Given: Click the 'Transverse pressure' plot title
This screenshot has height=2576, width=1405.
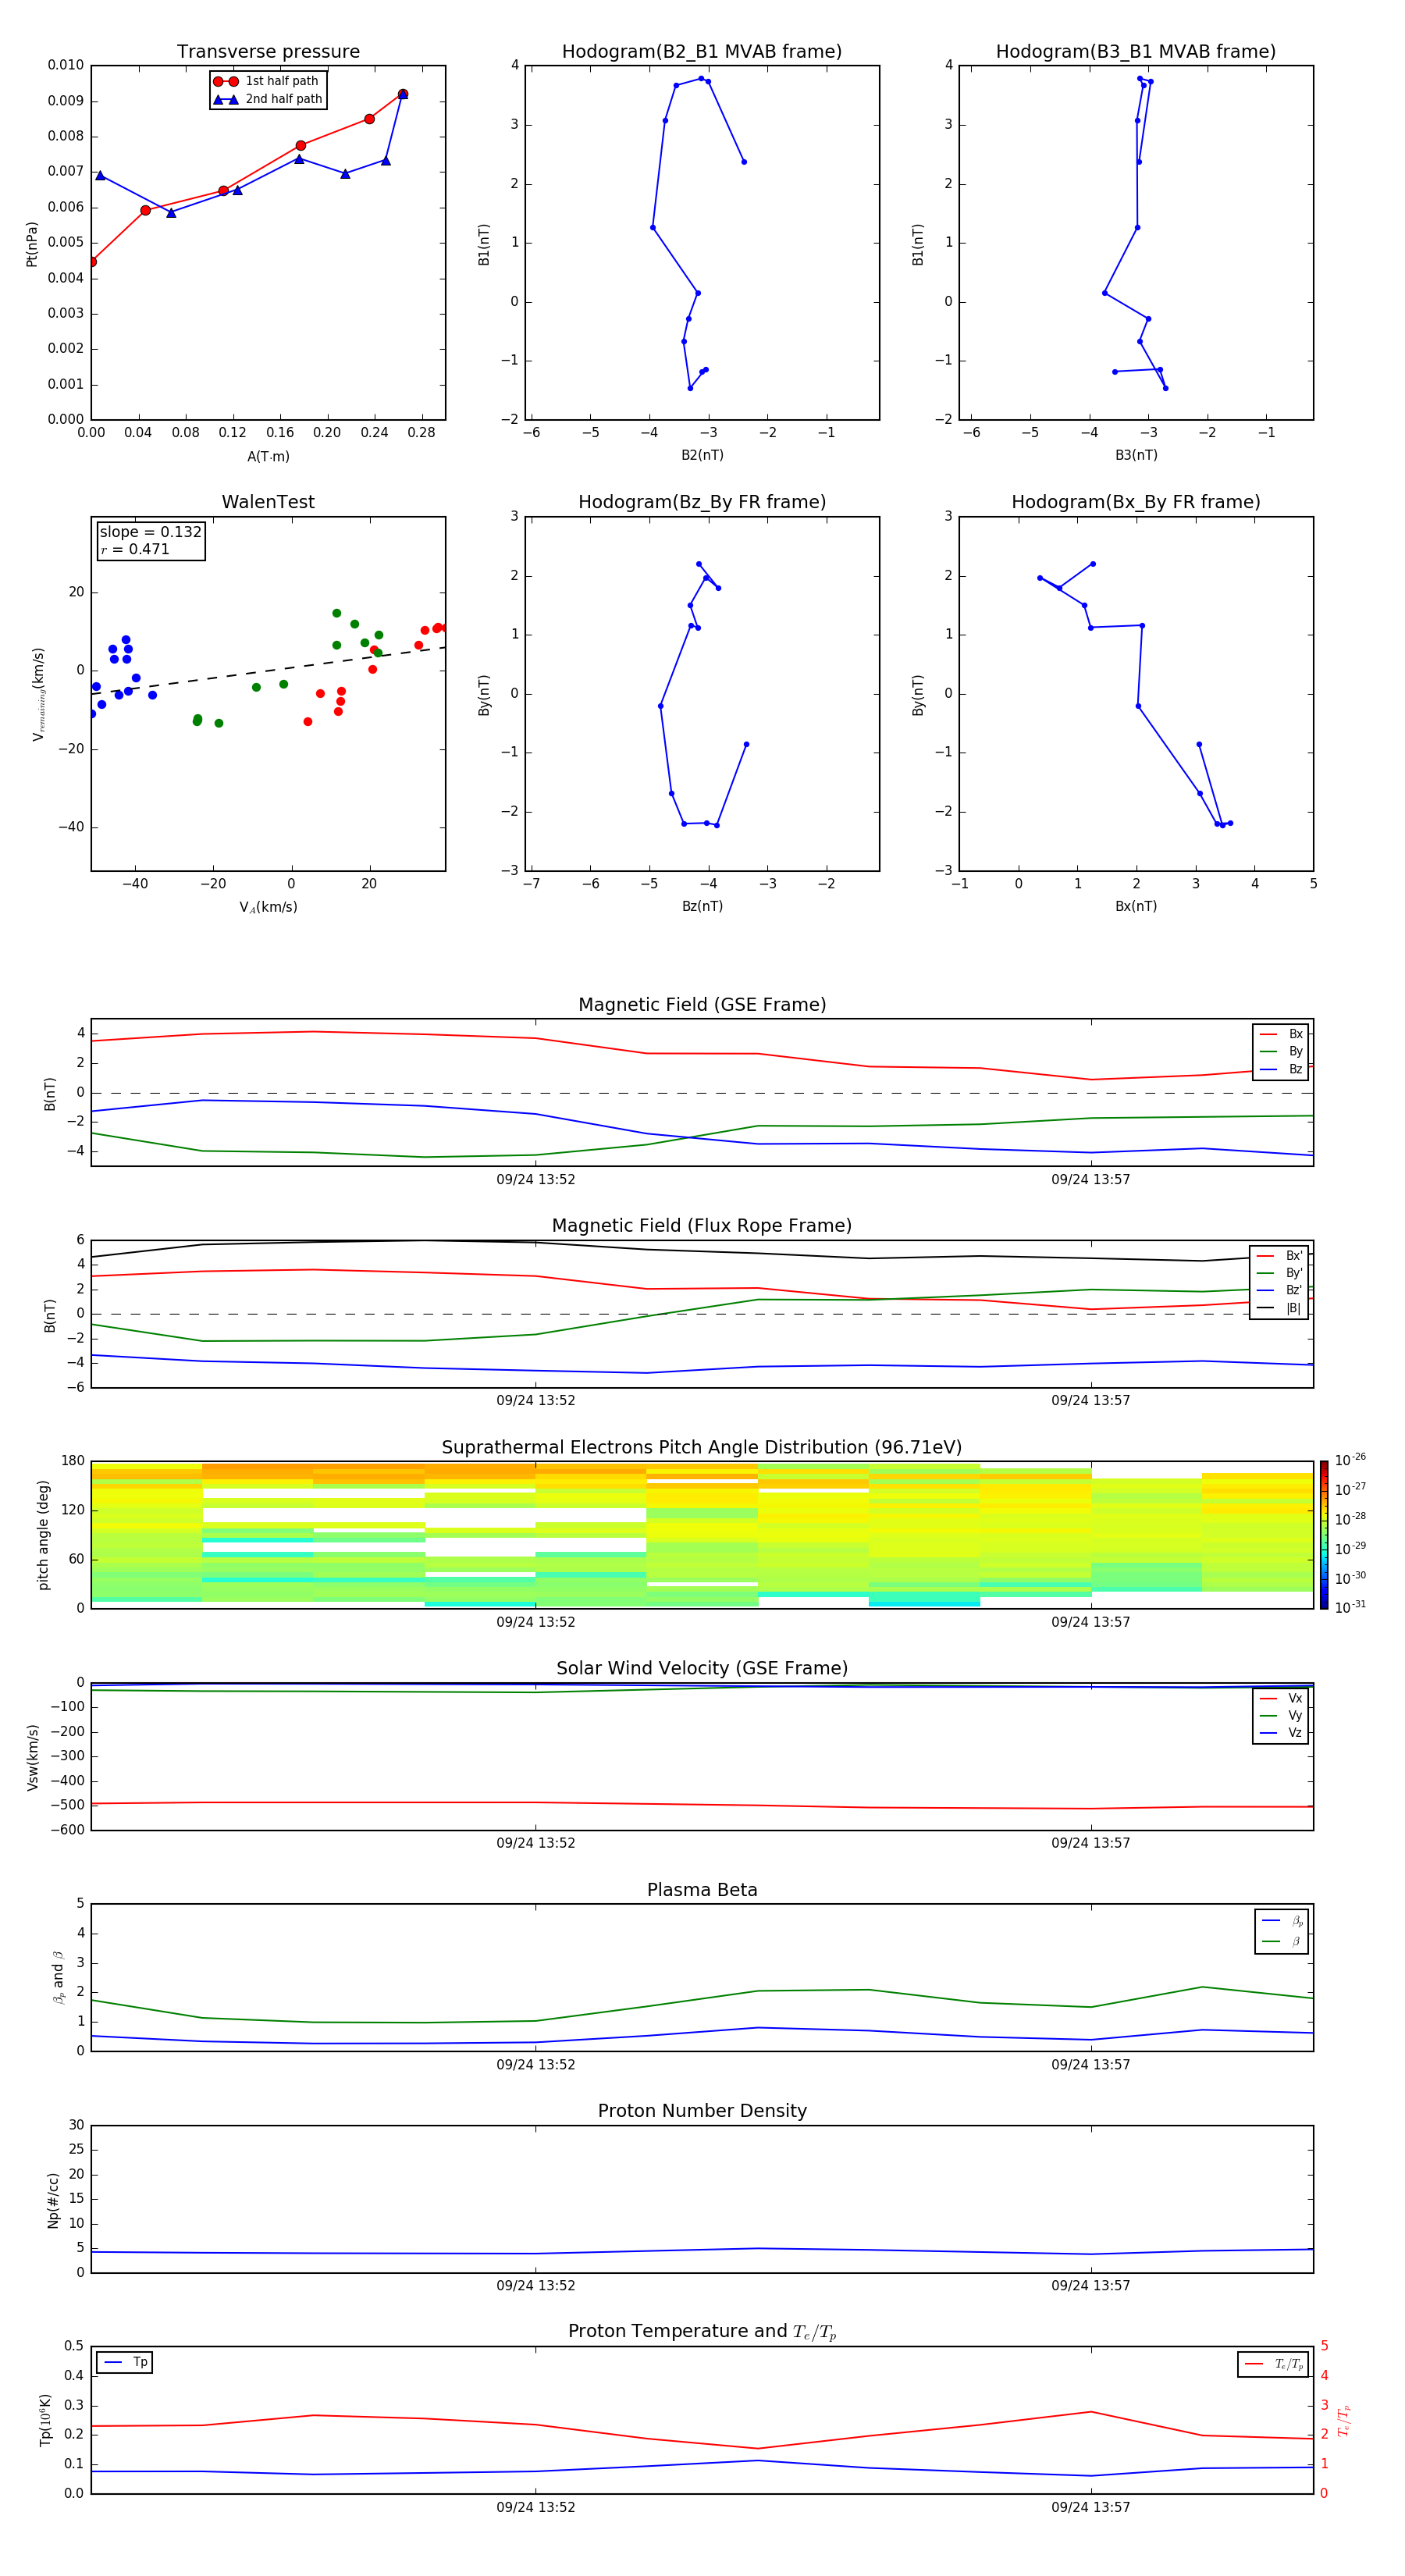Looking at the screenshot, I should click(x=268, y=52).
